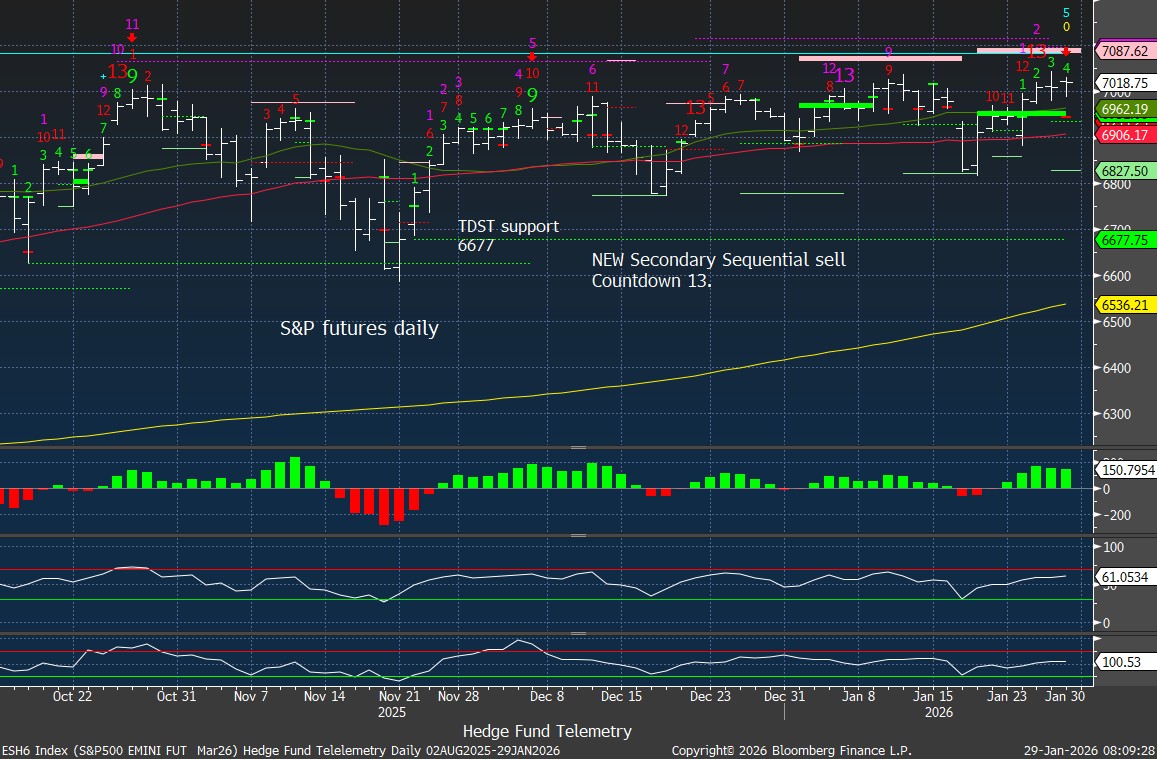1157x759 pixels.
Task: Click the red arrow under magenta 5 in December
Action: 531,57
